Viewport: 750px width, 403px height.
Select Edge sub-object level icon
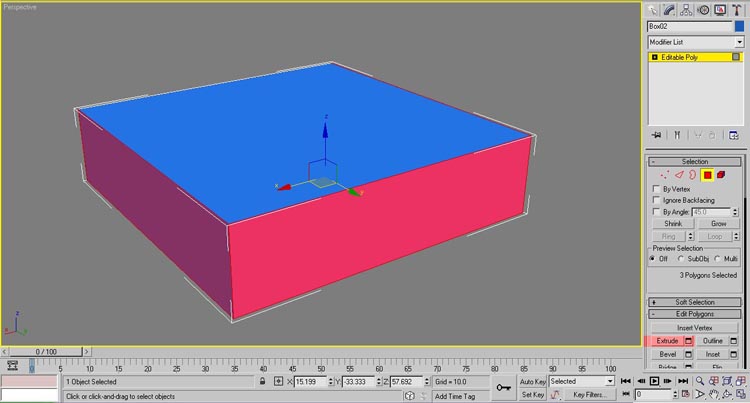(x=677, y=175)
